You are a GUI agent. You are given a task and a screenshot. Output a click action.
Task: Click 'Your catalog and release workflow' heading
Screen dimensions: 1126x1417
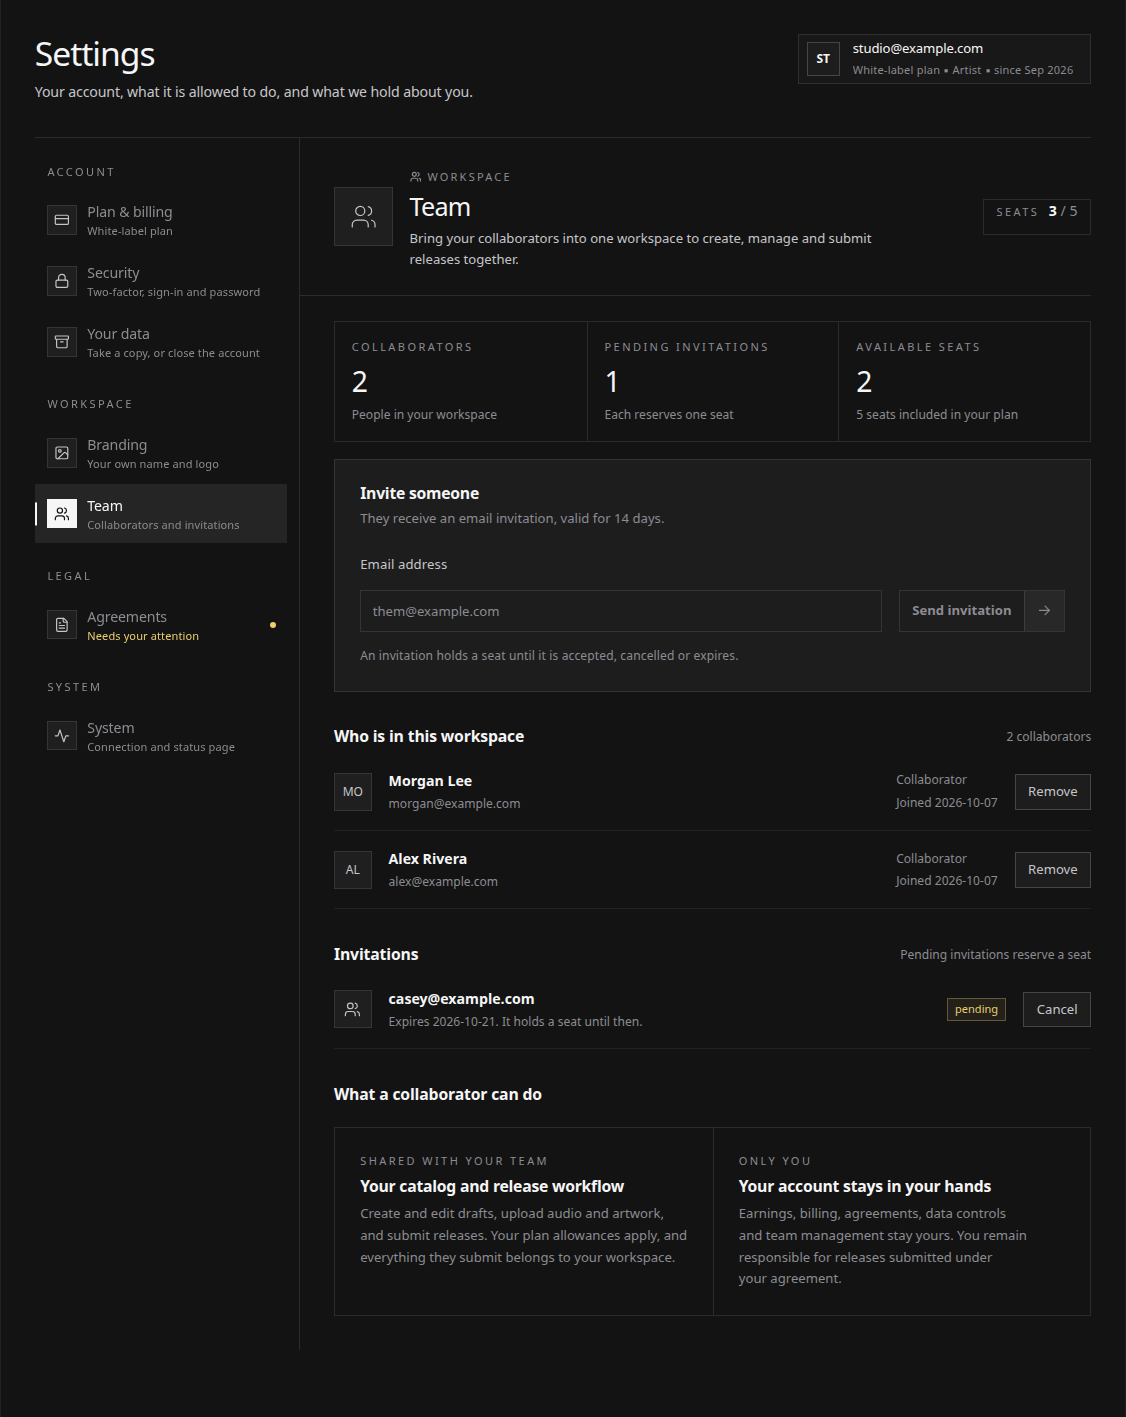[x=492, y=1187]
